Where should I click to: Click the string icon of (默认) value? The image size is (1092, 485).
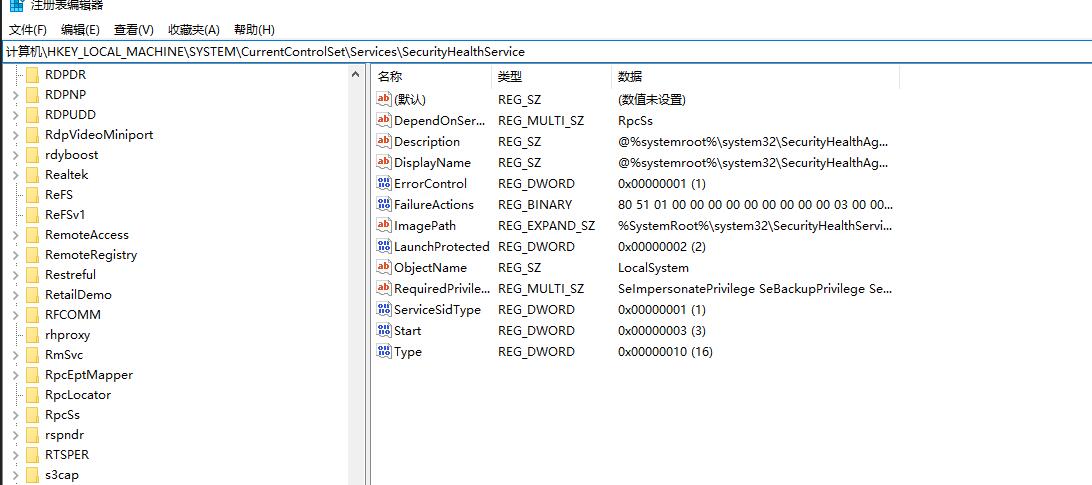384,100
